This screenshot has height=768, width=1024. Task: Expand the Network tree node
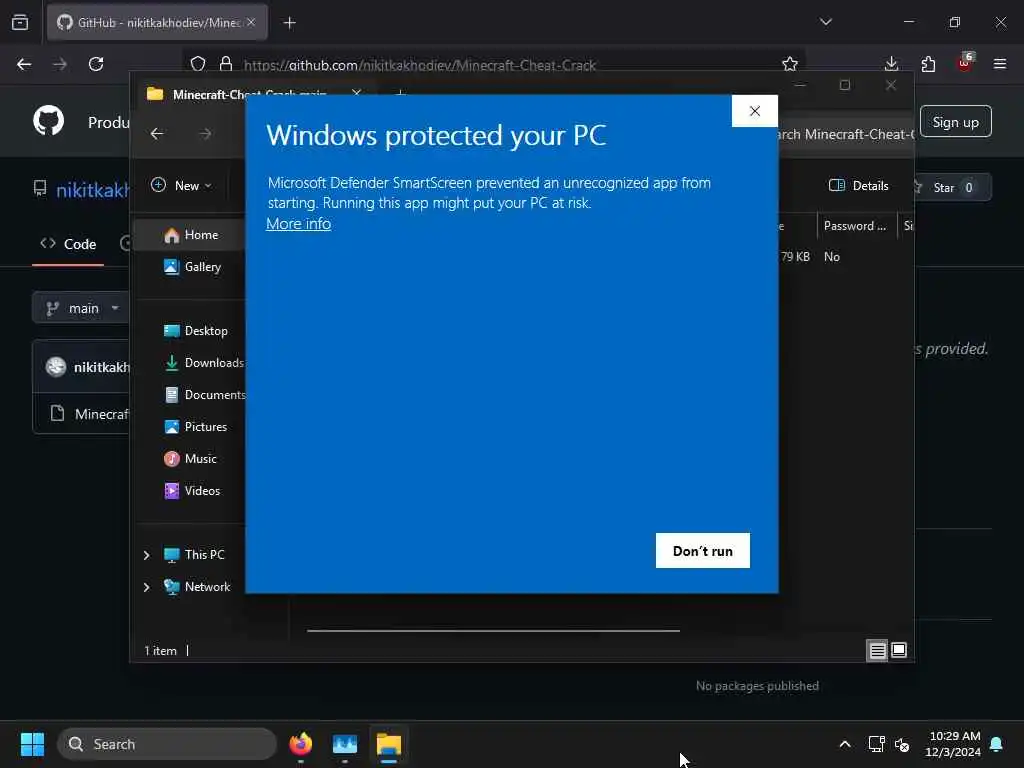coord(146,587)
